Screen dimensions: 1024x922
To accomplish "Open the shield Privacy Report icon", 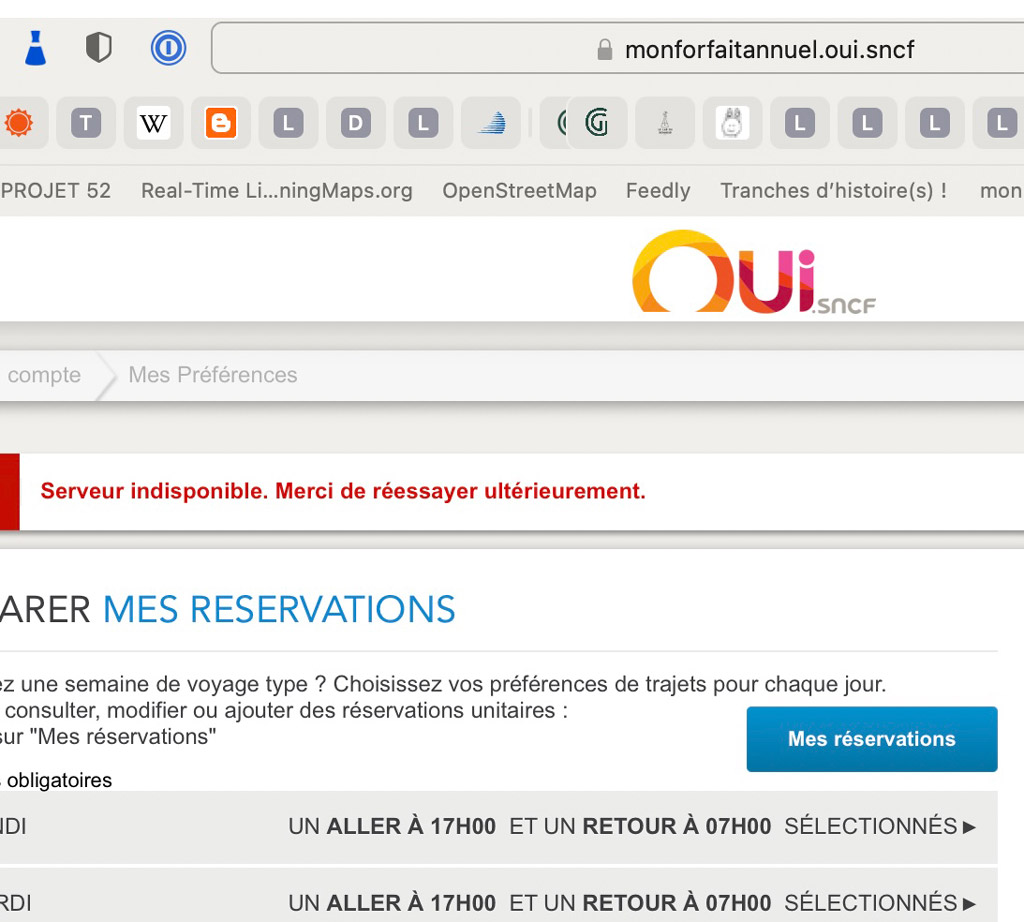I will (x=99, y=48).
